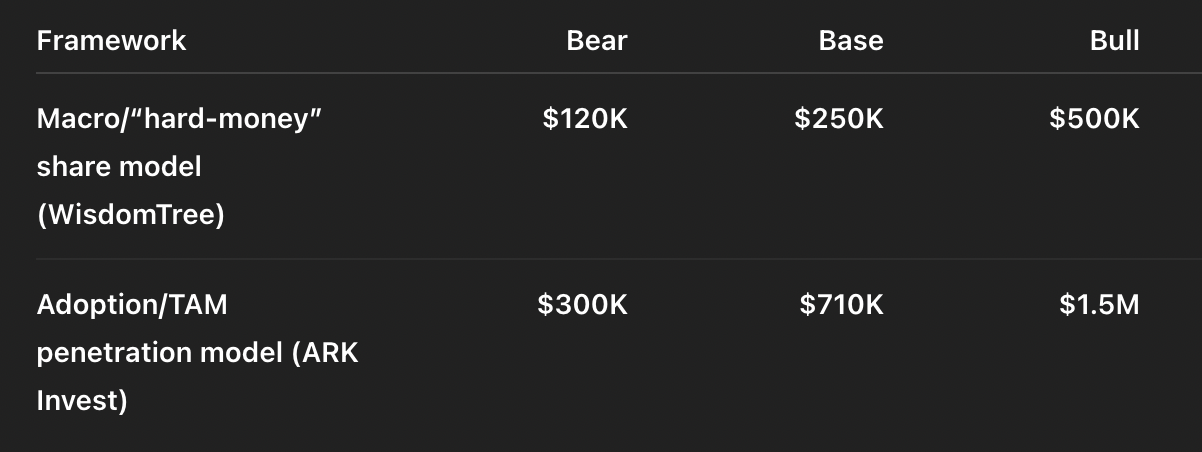This screenshot has width=1202, height=452.
Task: Click the Bear column header
Action: point(597,40)
